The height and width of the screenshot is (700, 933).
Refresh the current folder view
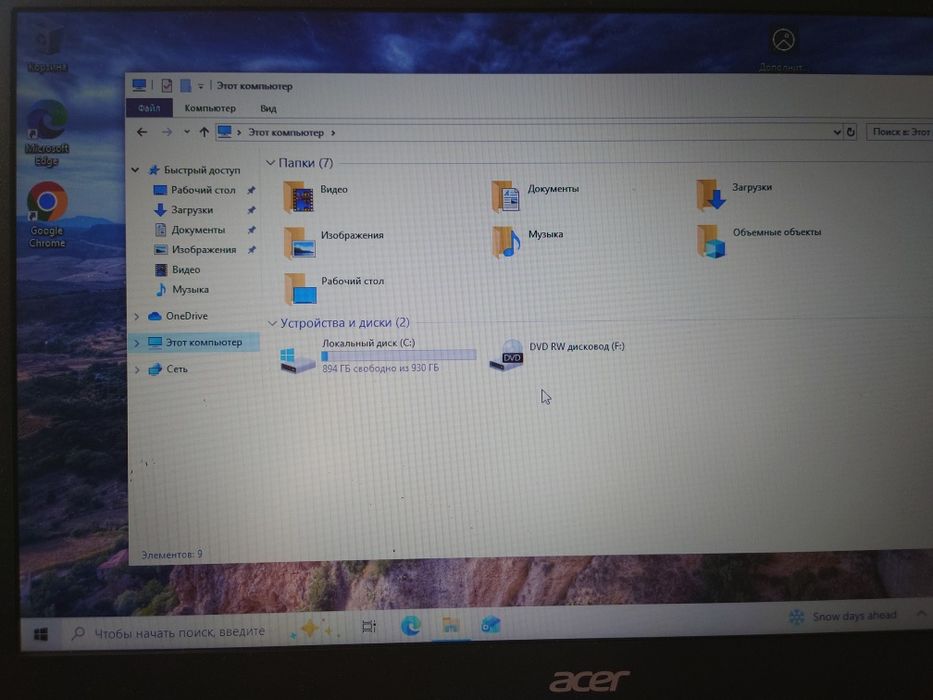tap(851, 132)
